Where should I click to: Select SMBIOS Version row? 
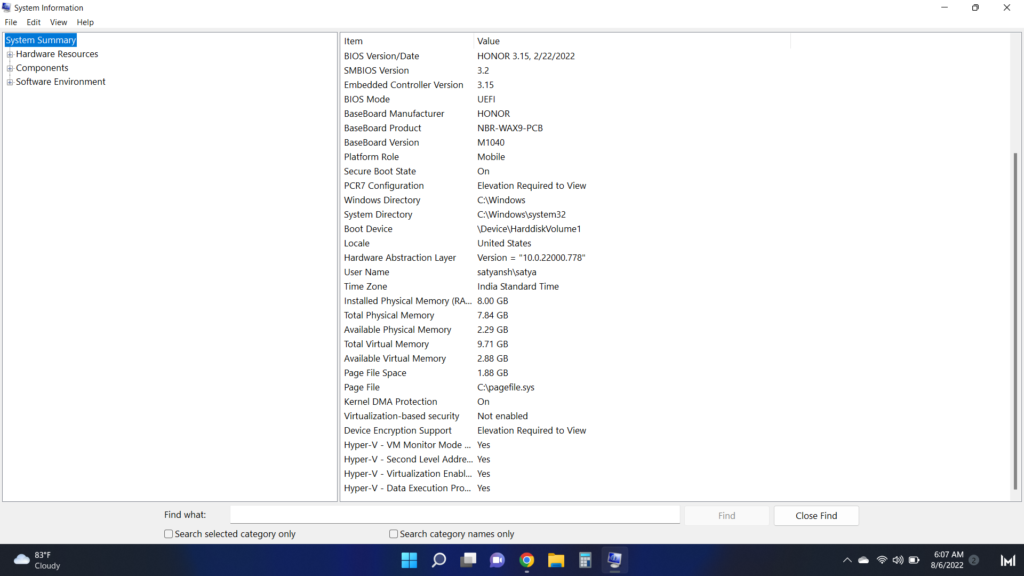[x=566, y=71]
